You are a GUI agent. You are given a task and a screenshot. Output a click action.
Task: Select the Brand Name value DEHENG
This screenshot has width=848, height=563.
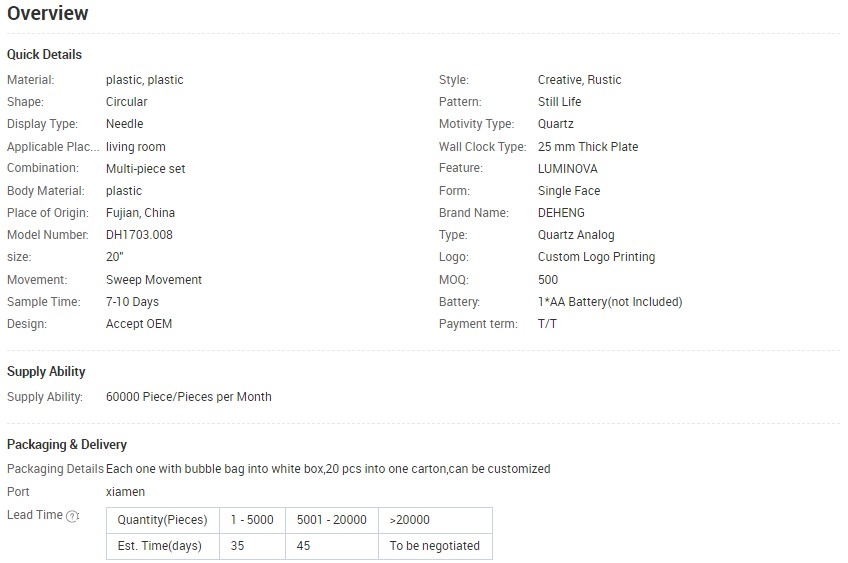pyautogui.click(x=561, y=213)
